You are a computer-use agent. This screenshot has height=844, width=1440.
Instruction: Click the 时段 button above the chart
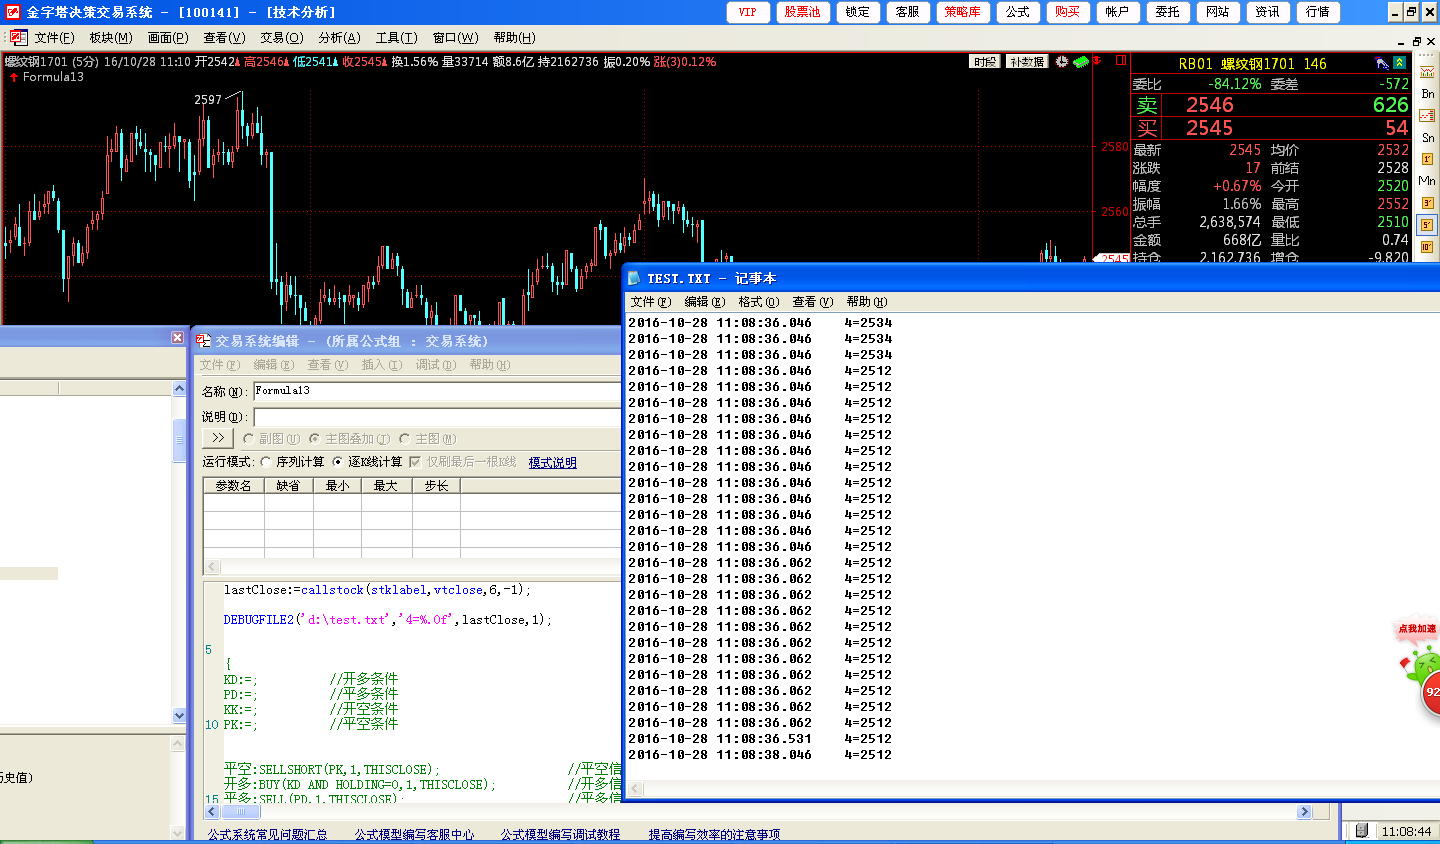click(x=985, y=62)
